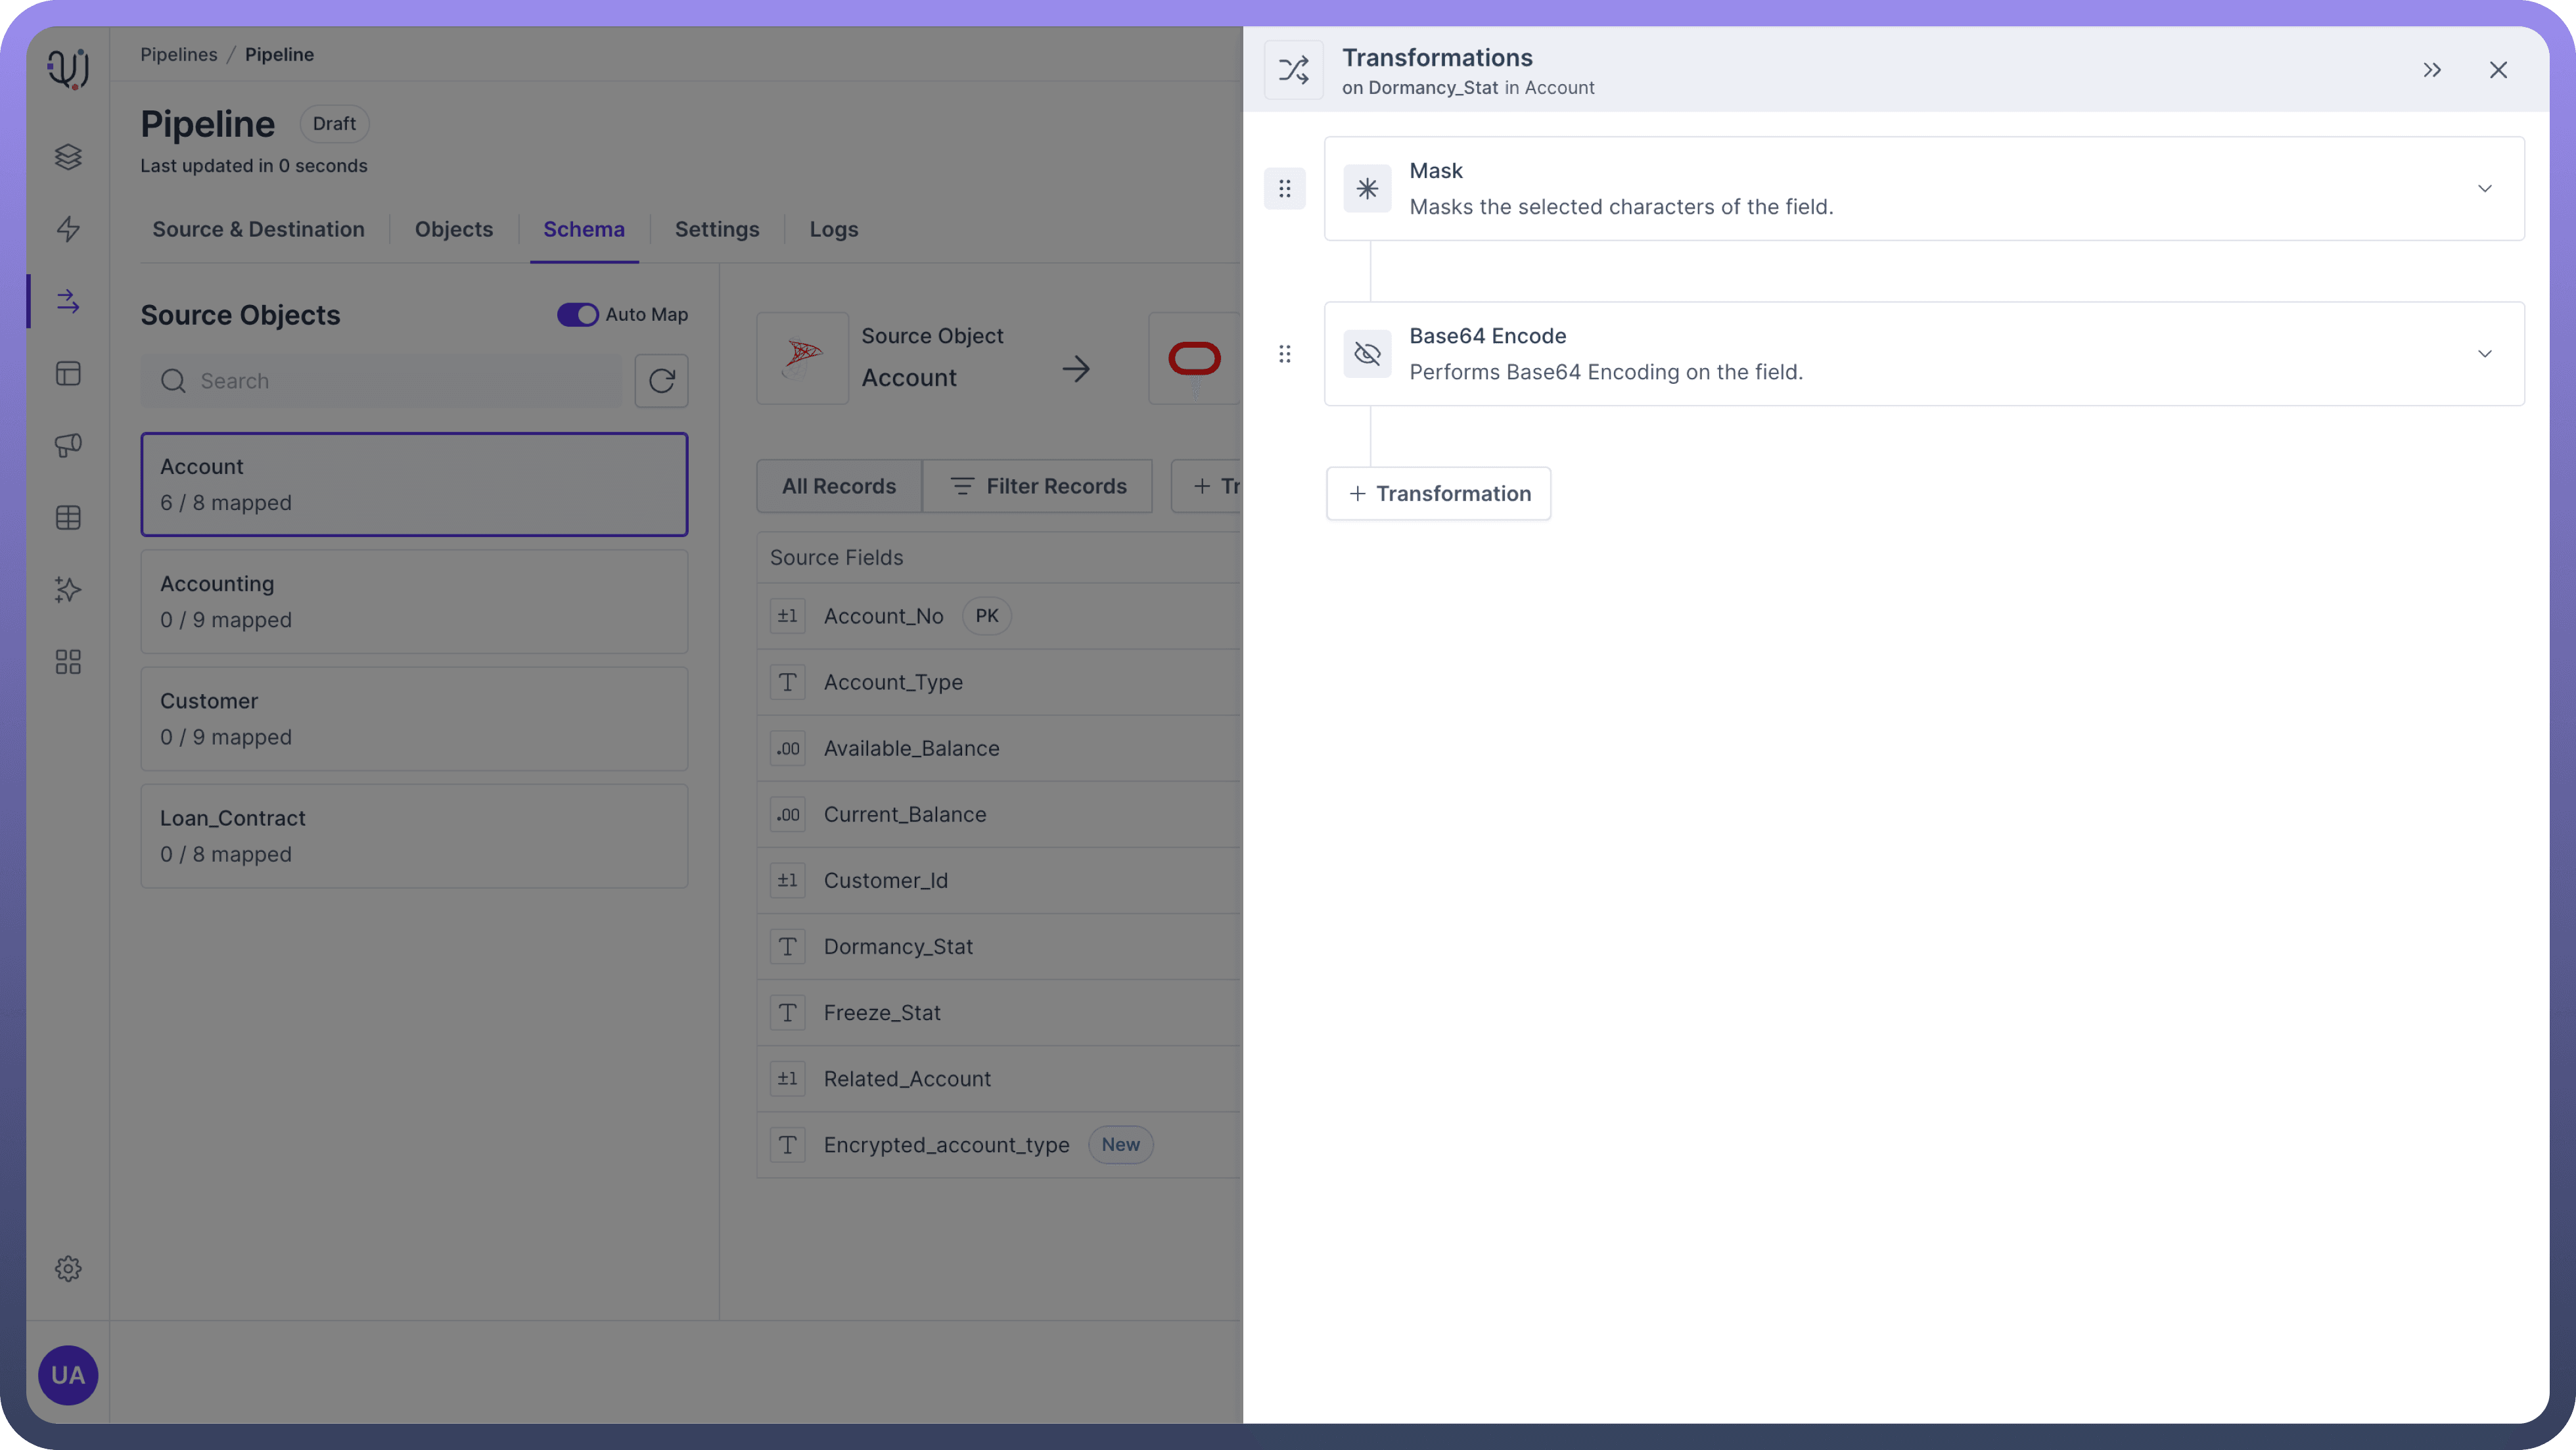The width and height of the screenshot is (2576, 1450).
Task: Toggle the Auto Map switch
Action: click(577, 315)
